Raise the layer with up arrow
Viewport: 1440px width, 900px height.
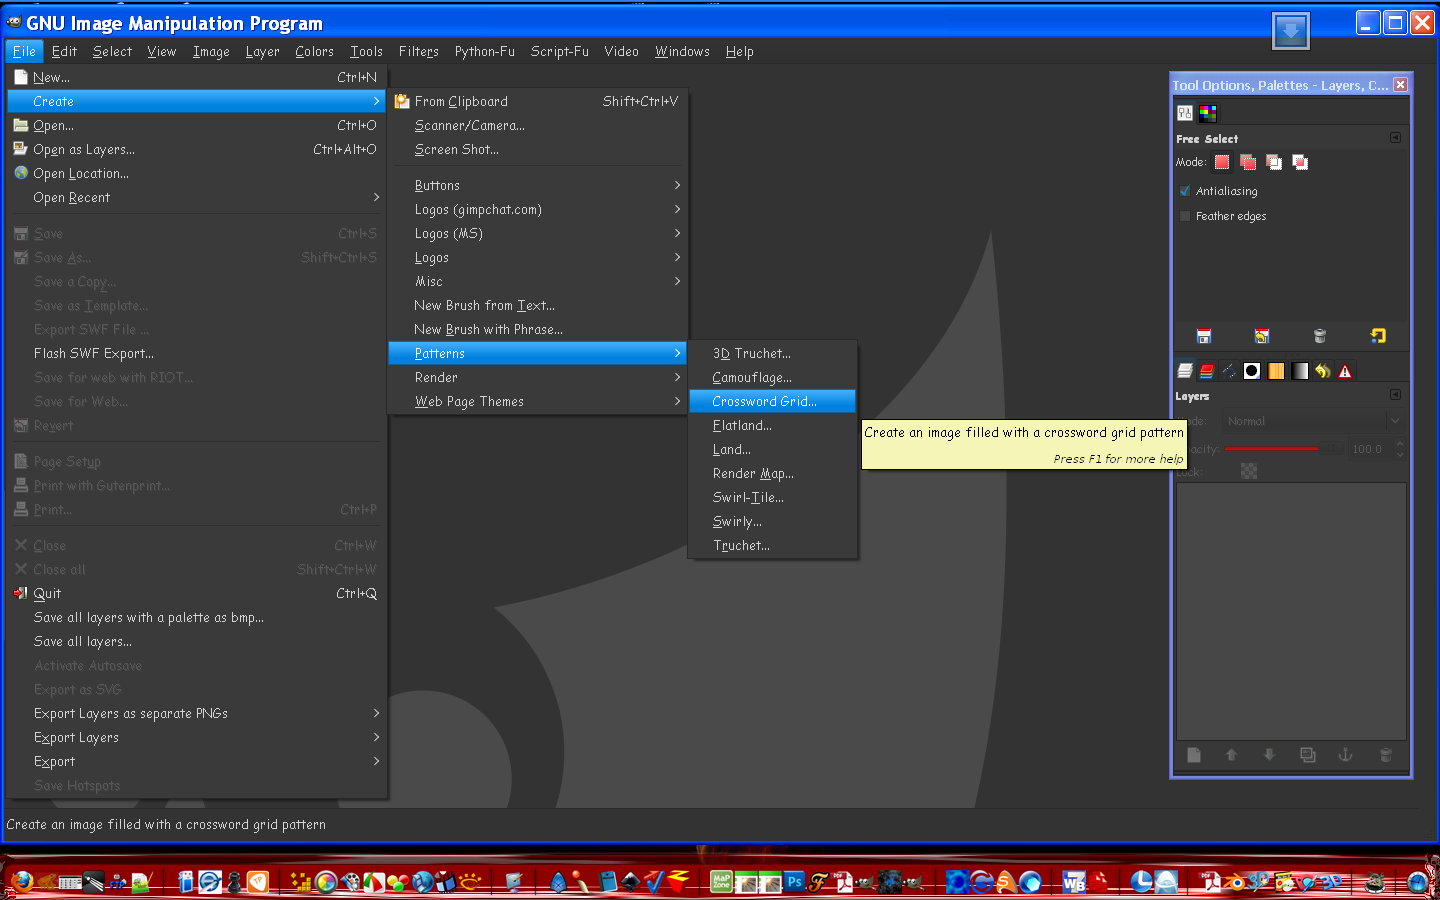tap(1231, 755)
